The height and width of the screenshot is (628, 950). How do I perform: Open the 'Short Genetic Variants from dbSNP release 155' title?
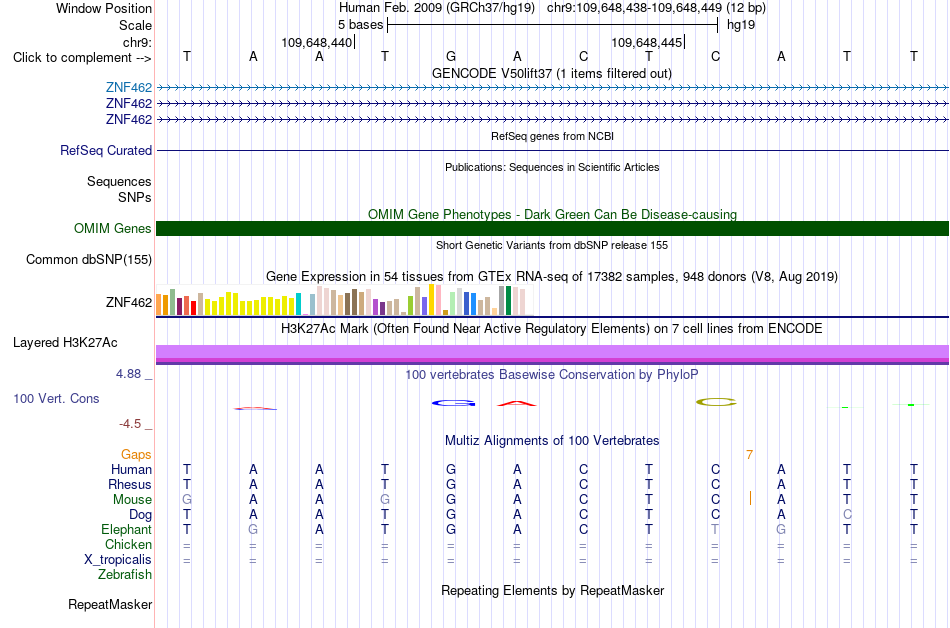click(x=552, y=245)
